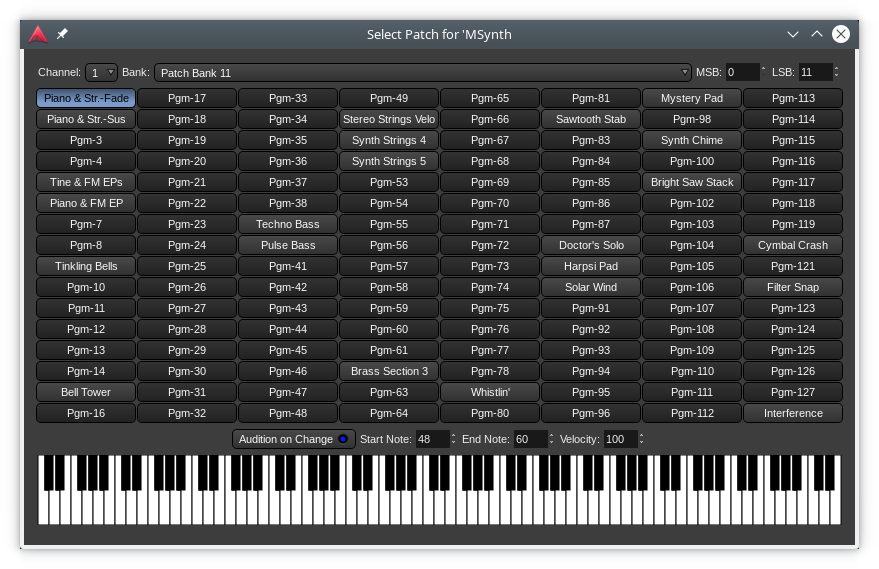Pick the Pulse Bass patch

coord(288,245)
